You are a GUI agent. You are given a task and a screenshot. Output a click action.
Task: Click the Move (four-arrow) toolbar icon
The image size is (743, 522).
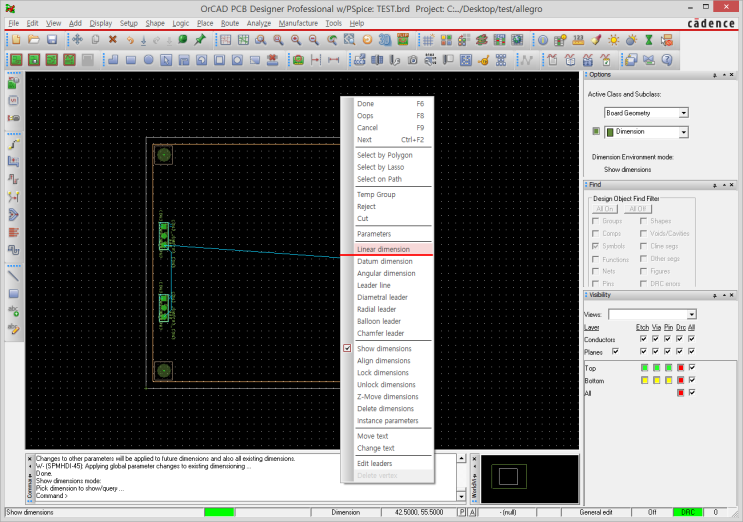click(77, 40)
